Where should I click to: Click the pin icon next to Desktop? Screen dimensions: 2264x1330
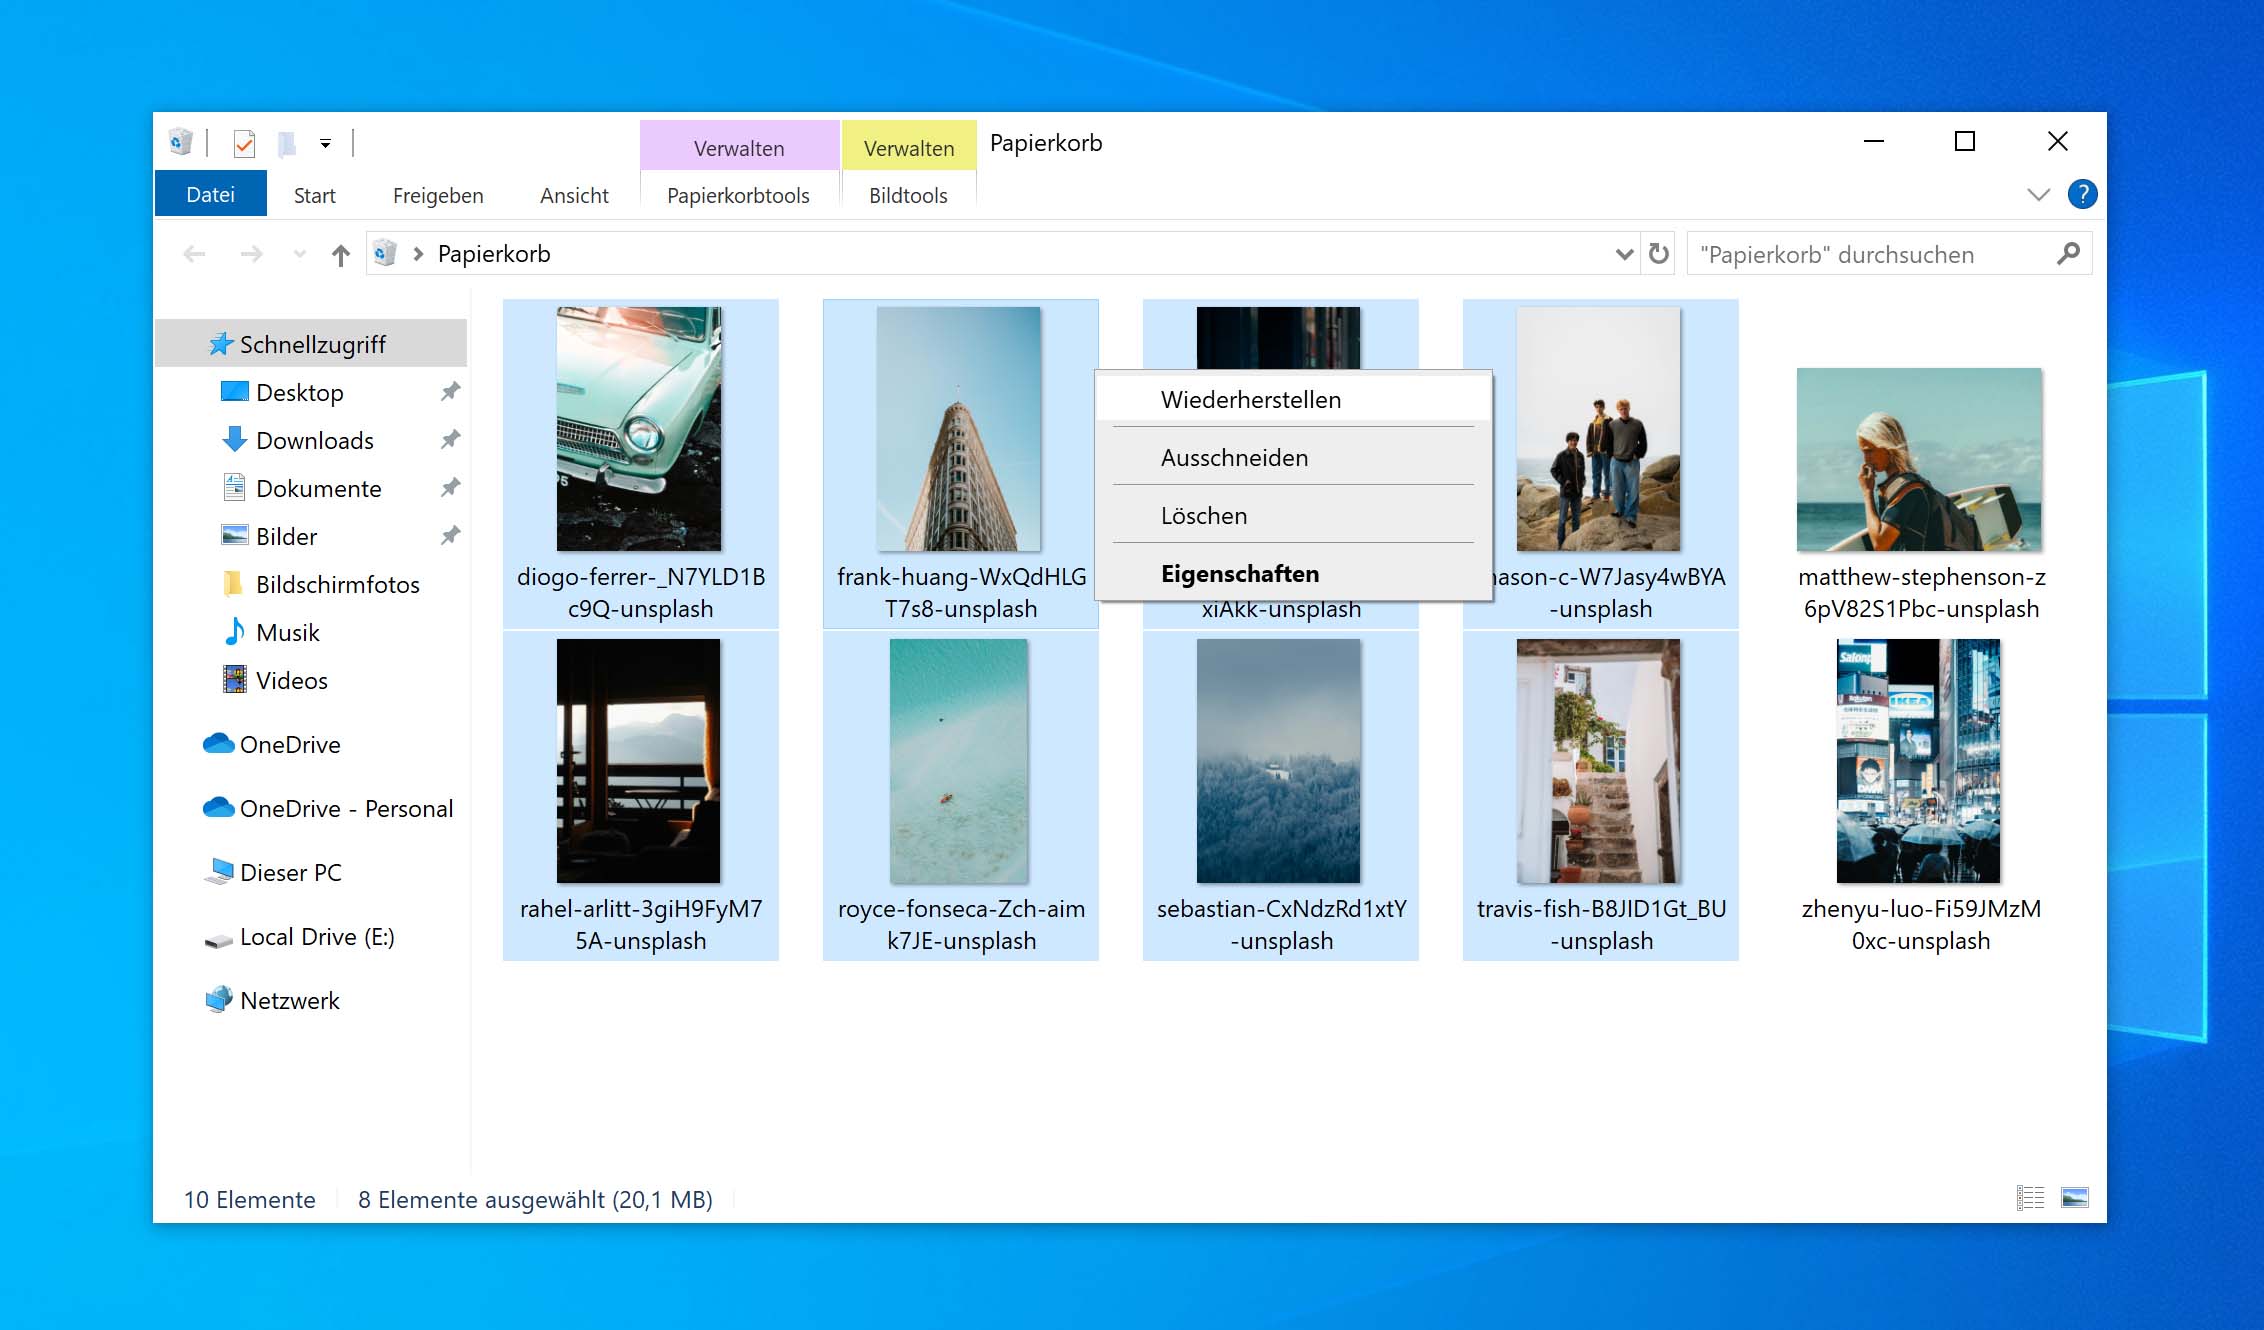coord(451,392)
